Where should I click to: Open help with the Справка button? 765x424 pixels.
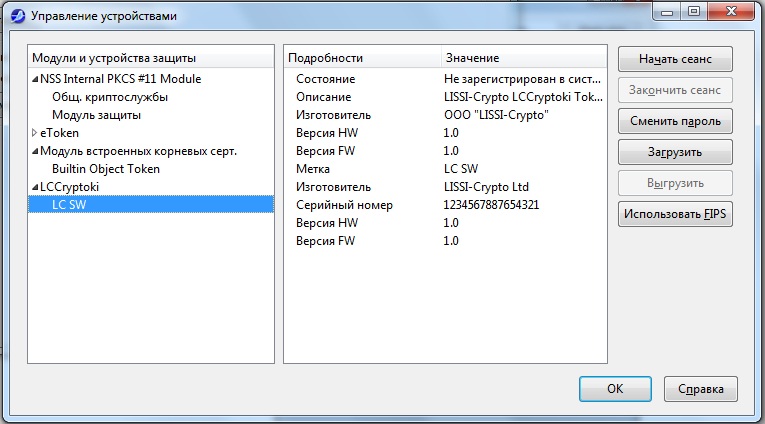coord(701,389)
